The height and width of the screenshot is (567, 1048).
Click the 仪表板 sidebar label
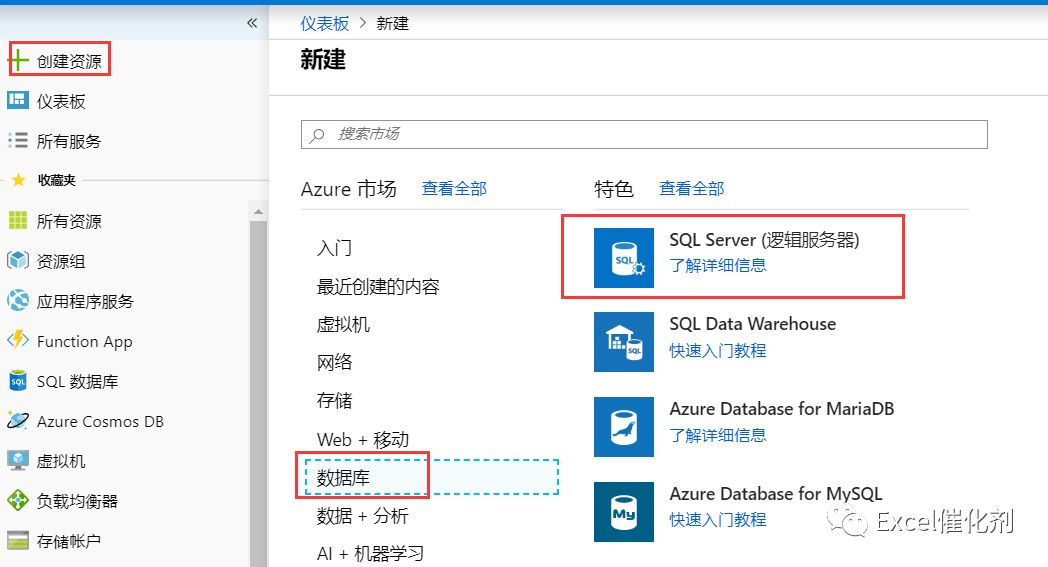click(61, 101)
